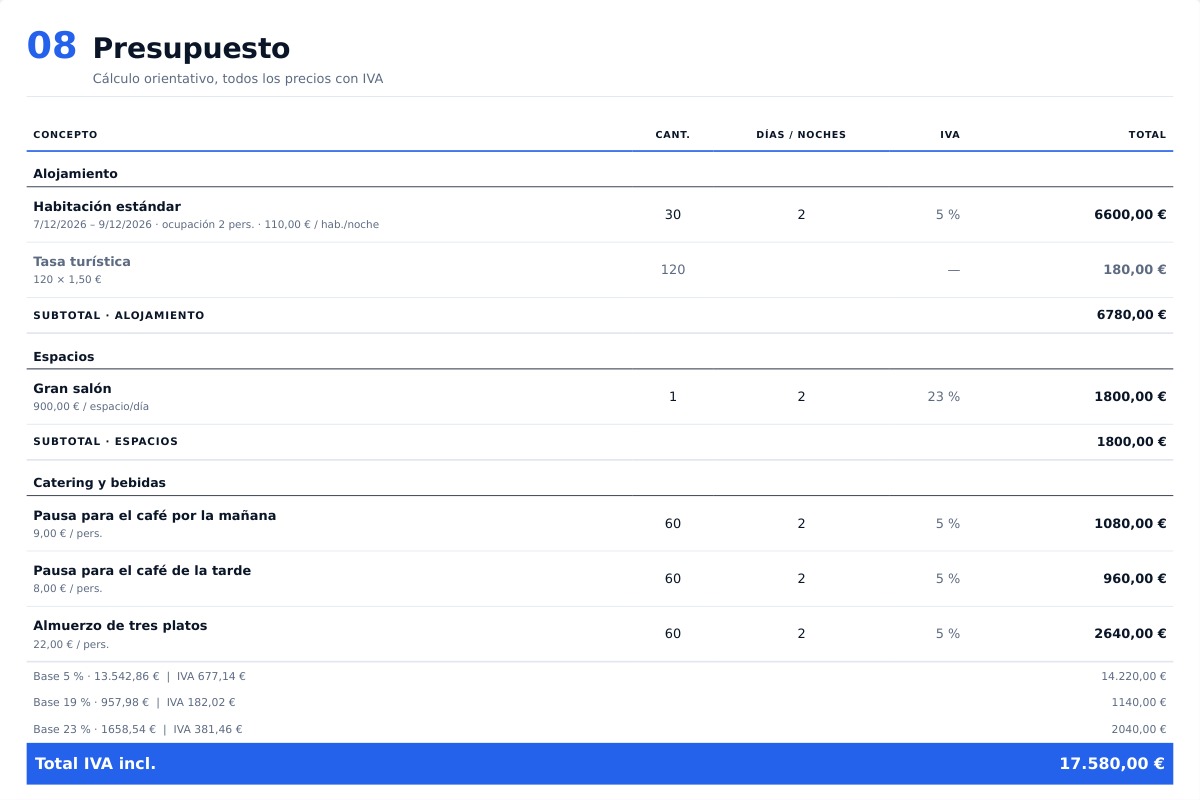The height and width of the screenshot is (800, 1200).
Task: Click the "Catering y bebidas" group title
Action: coord(100,483)
